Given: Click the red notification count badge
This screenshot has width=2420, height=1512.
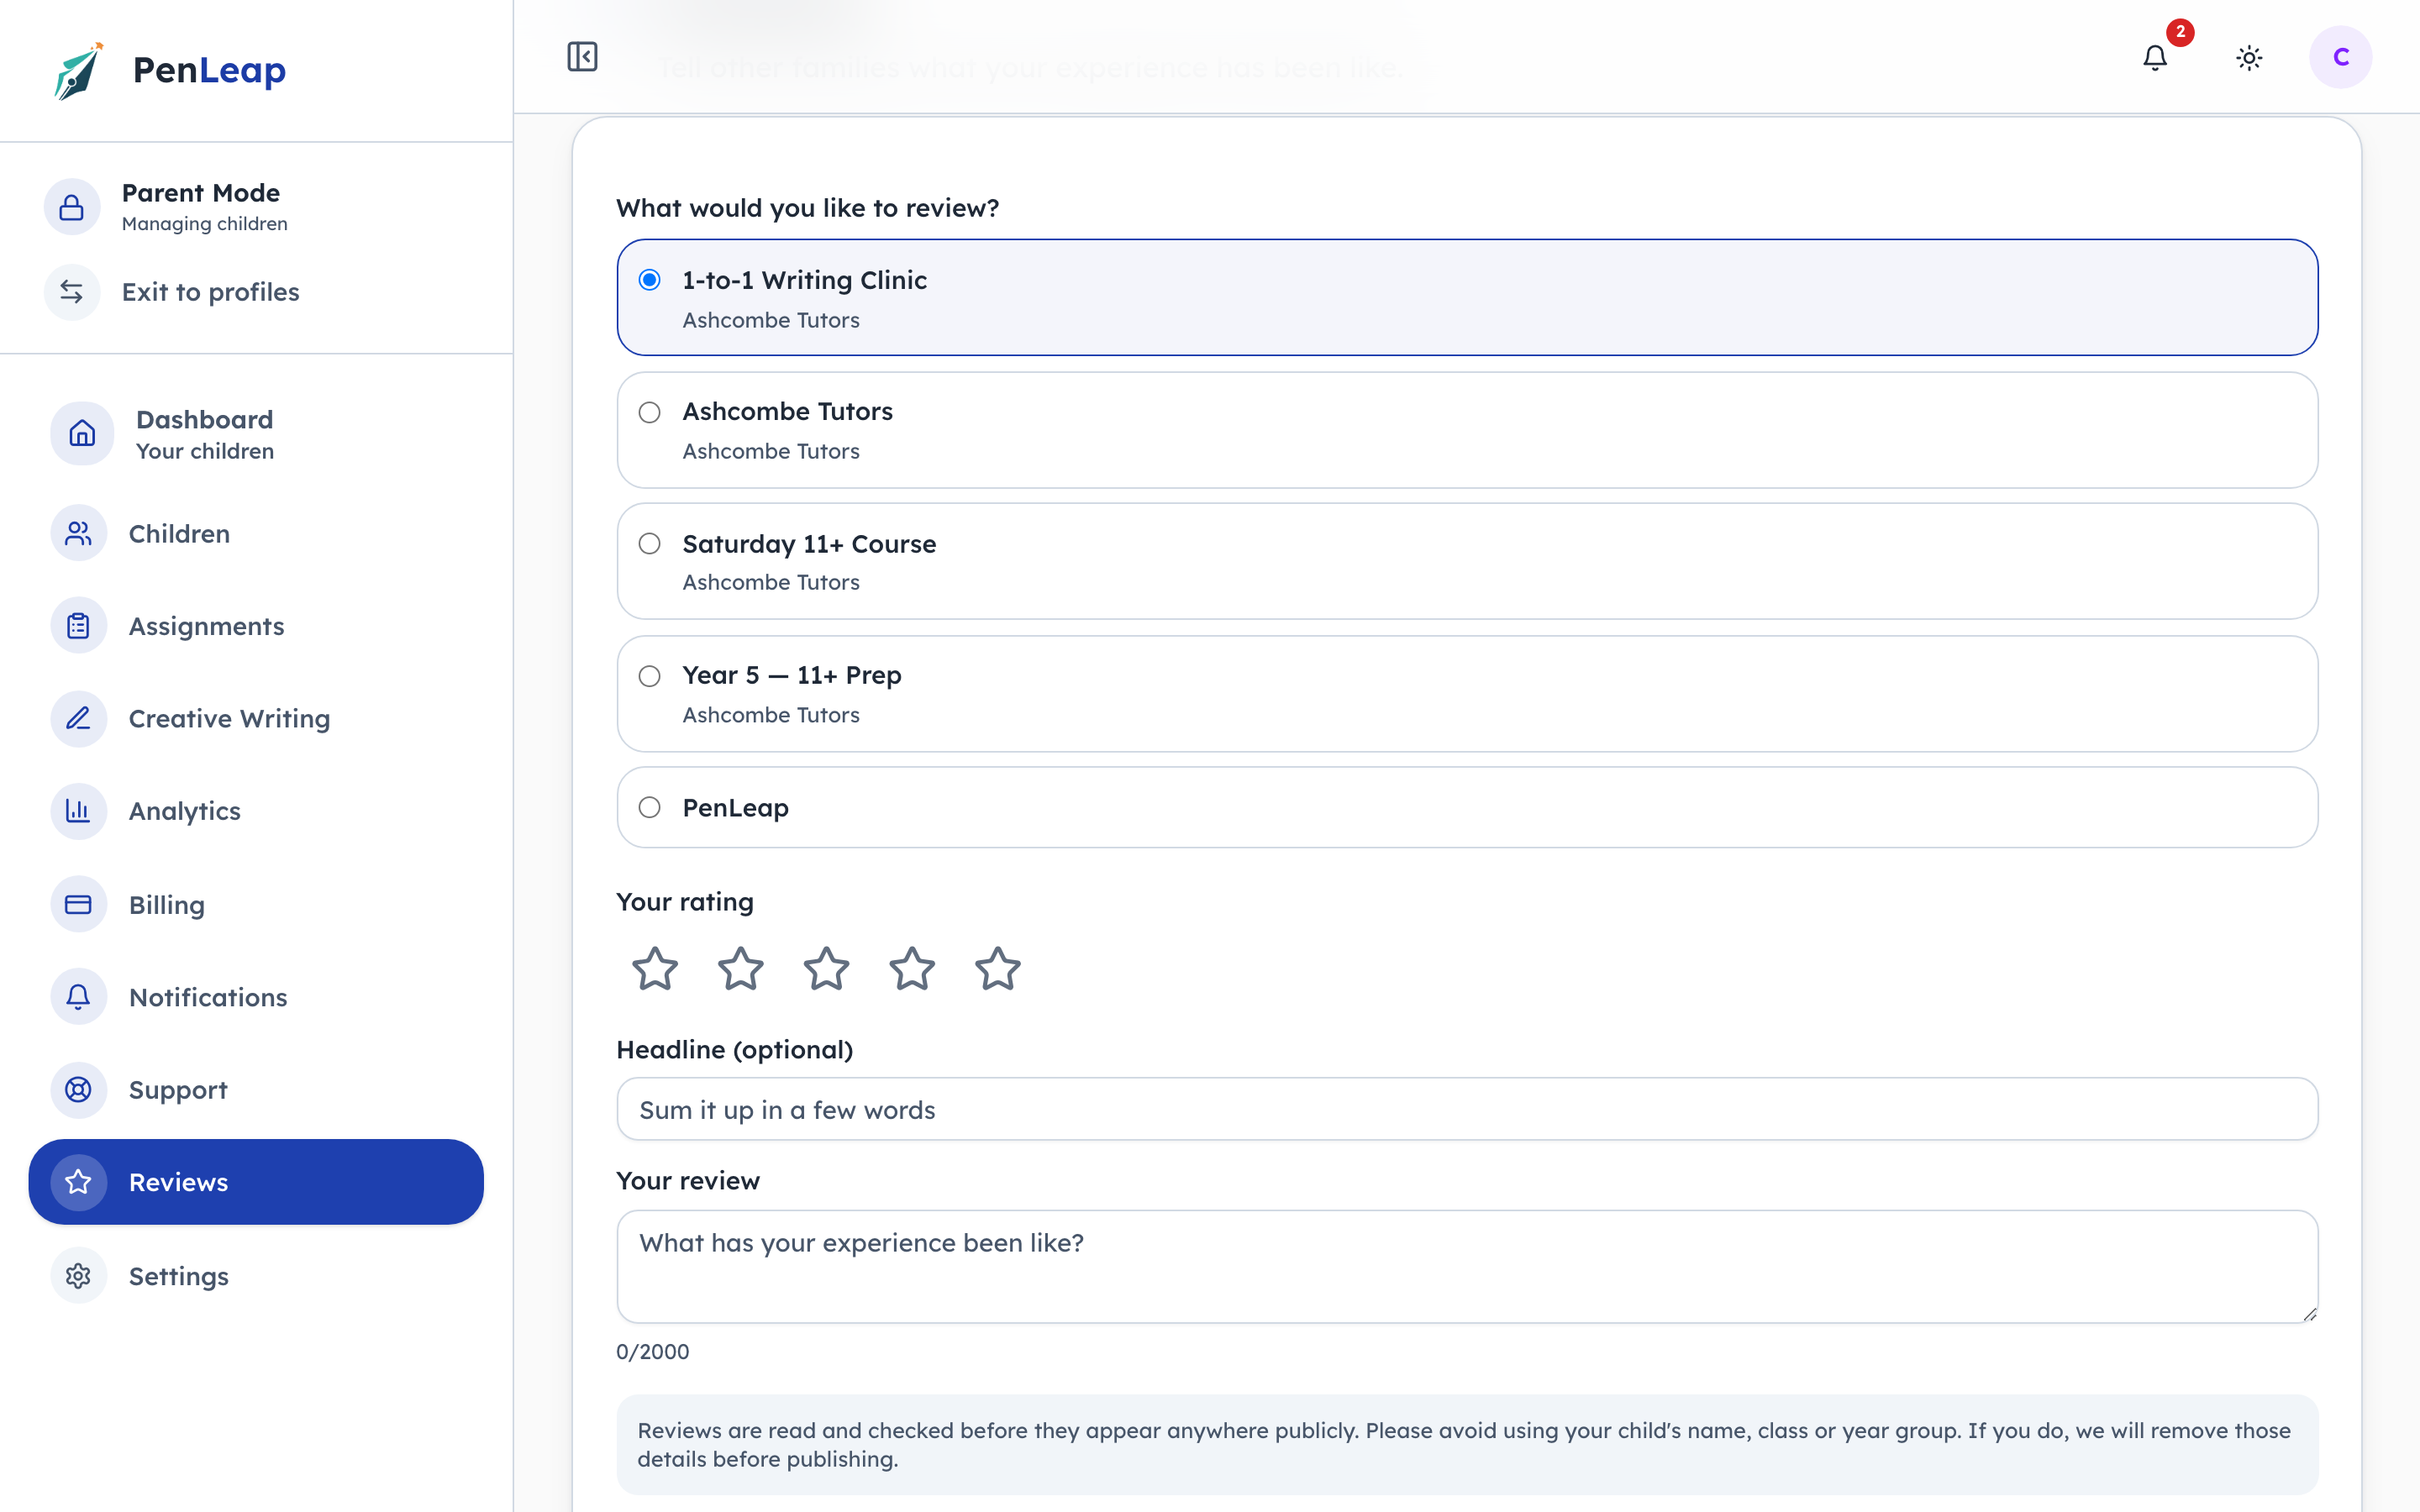Looking at the screenshot, I should [x=2180, y=32].
